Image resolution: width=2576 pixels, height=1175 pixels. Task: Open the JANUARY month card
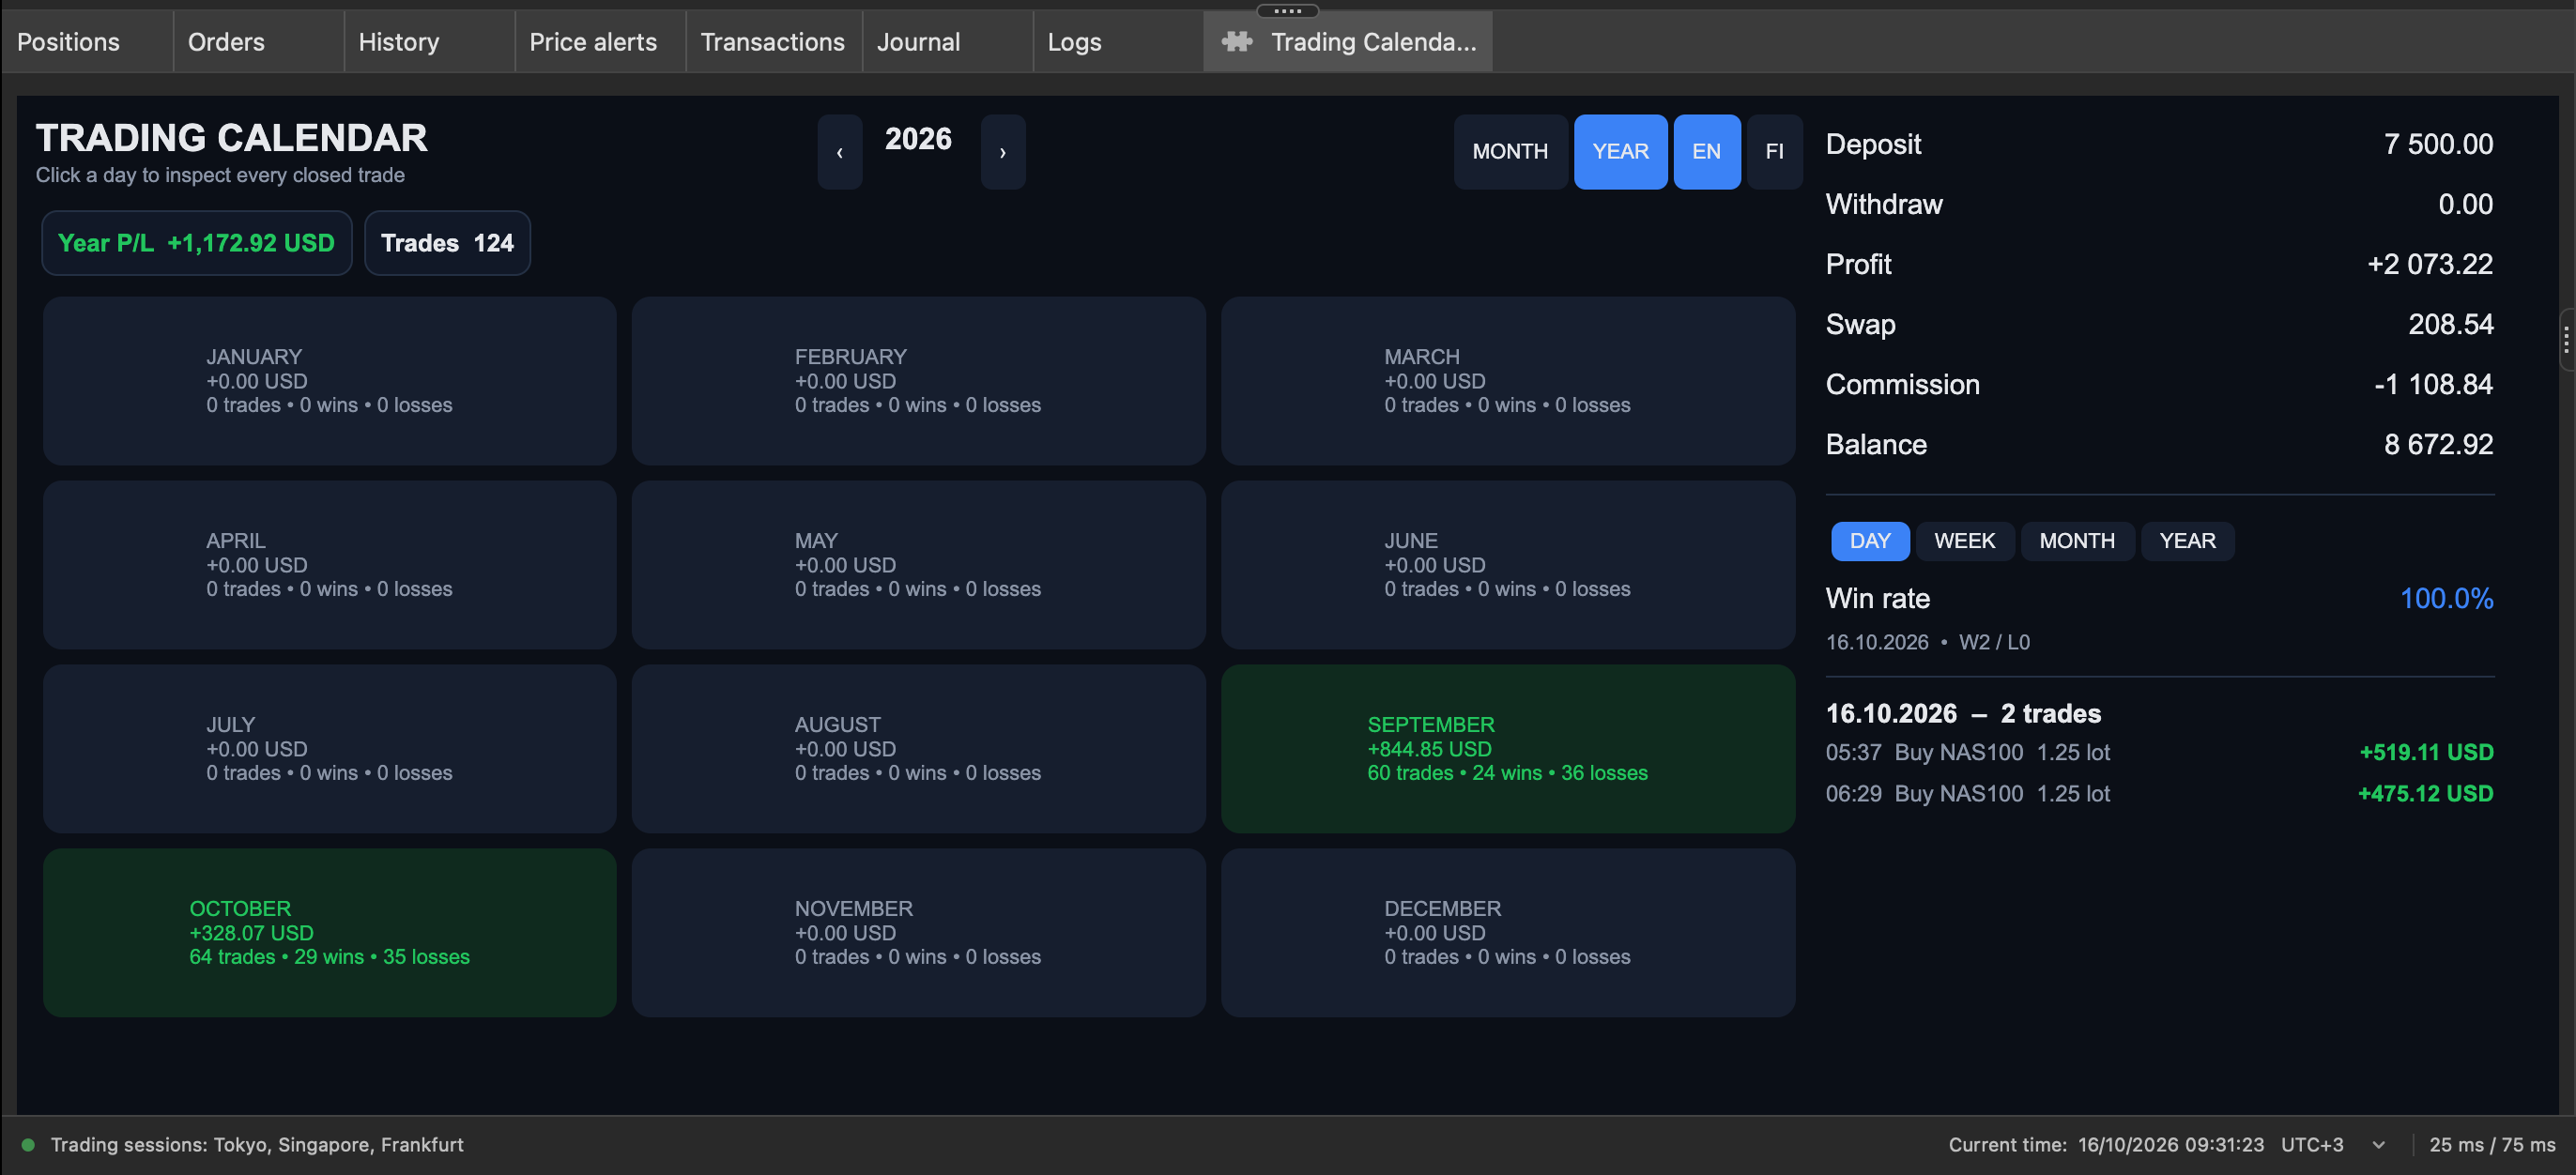click(330, 381)
